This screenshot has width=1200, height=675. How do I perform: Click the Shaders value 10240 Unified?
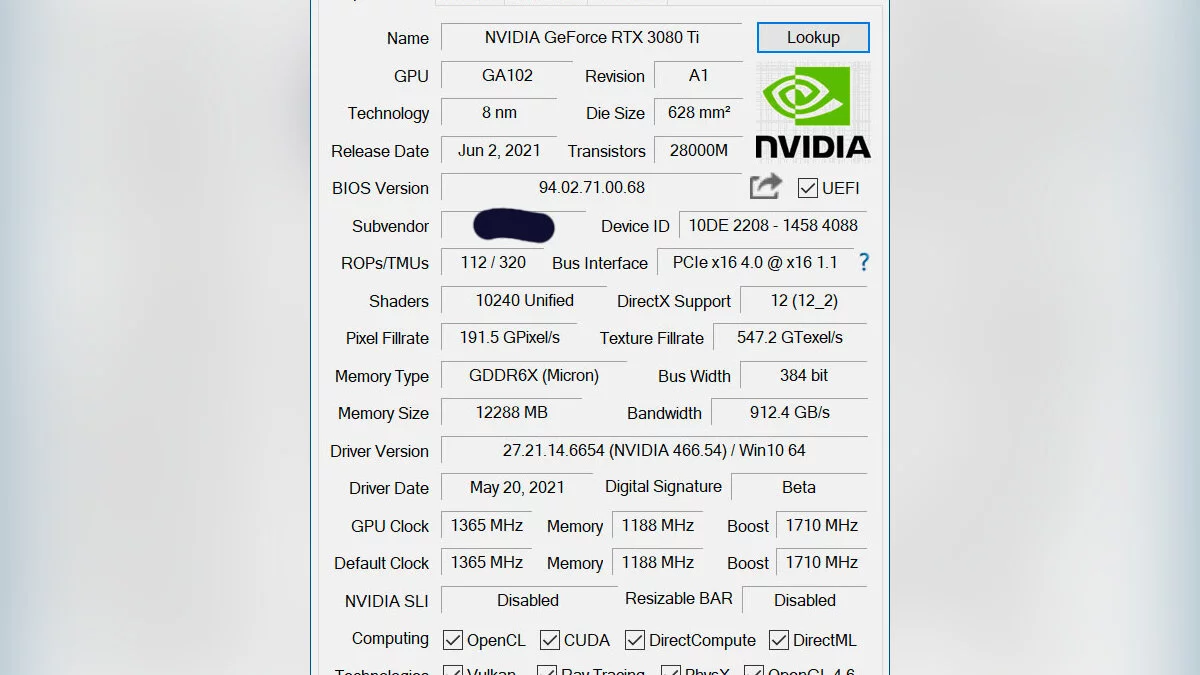(524, 301)
